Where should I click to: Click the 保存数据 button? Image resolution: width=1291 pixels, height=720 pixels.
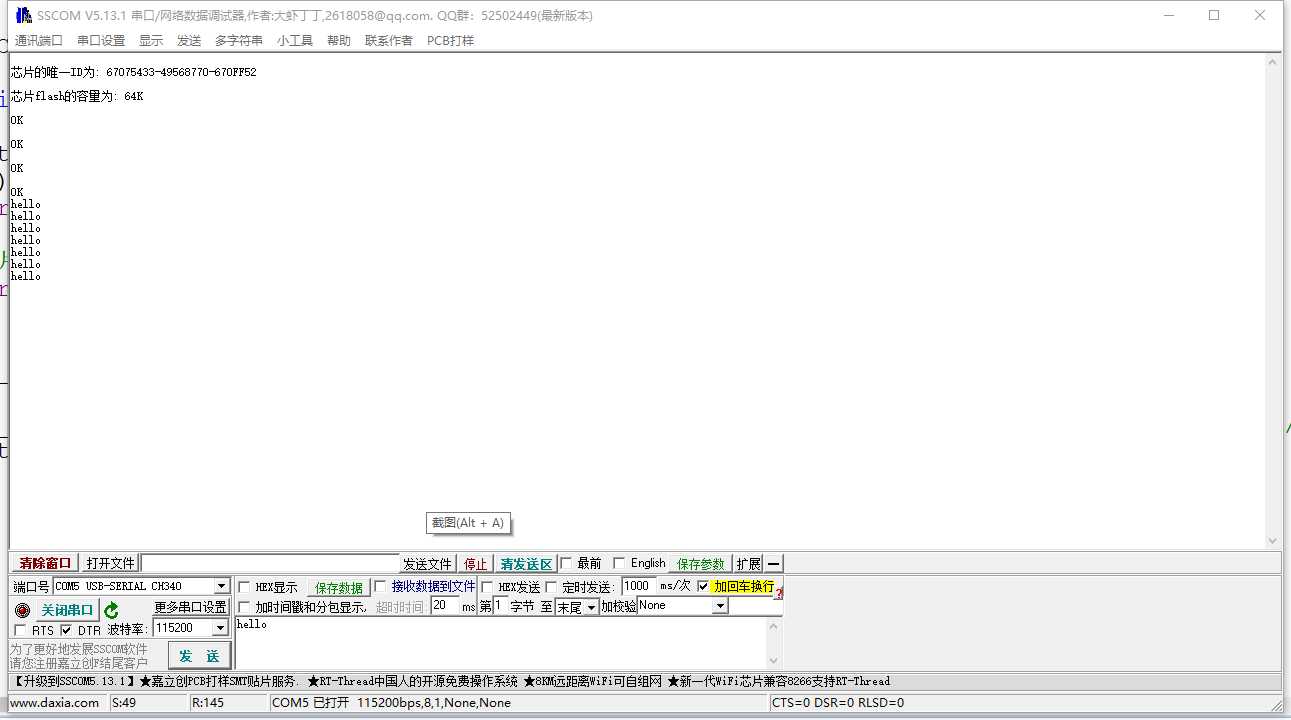[x=339, y=588]
